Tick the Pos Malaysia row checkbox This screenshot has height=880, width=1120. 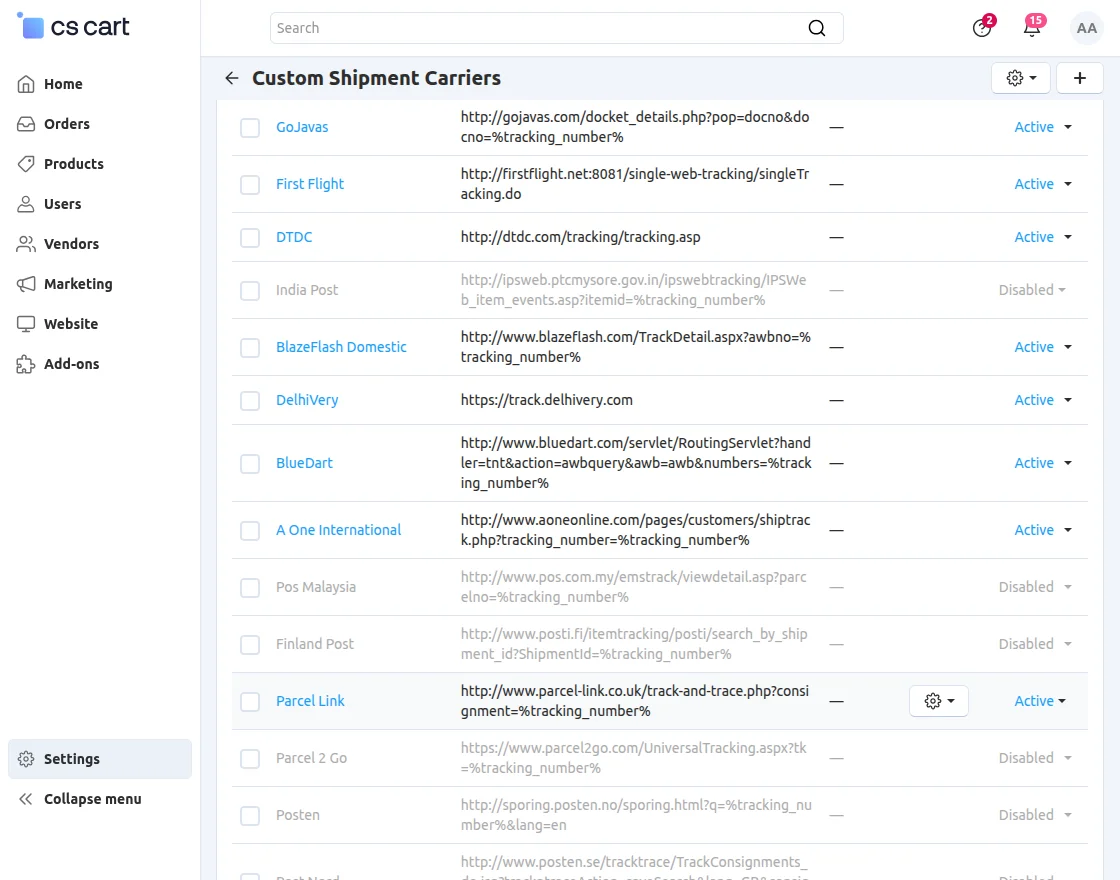click(250, 588)
